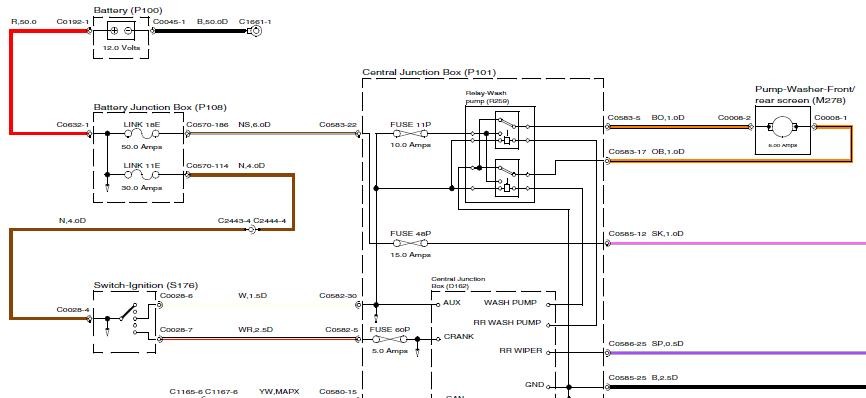Click the Battery Junction Box (P108) label
This screenshot has height=398, width=866.
(160, 107)
